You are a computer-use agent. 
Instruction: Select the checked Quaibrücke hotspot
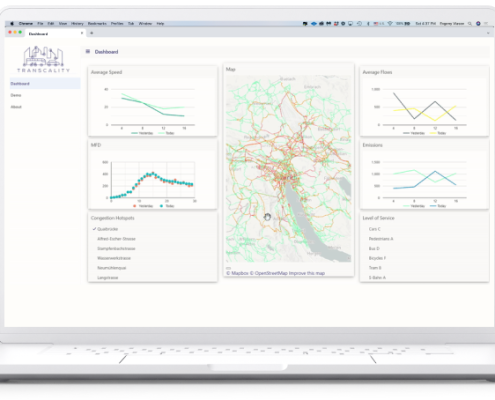(105, 229)
